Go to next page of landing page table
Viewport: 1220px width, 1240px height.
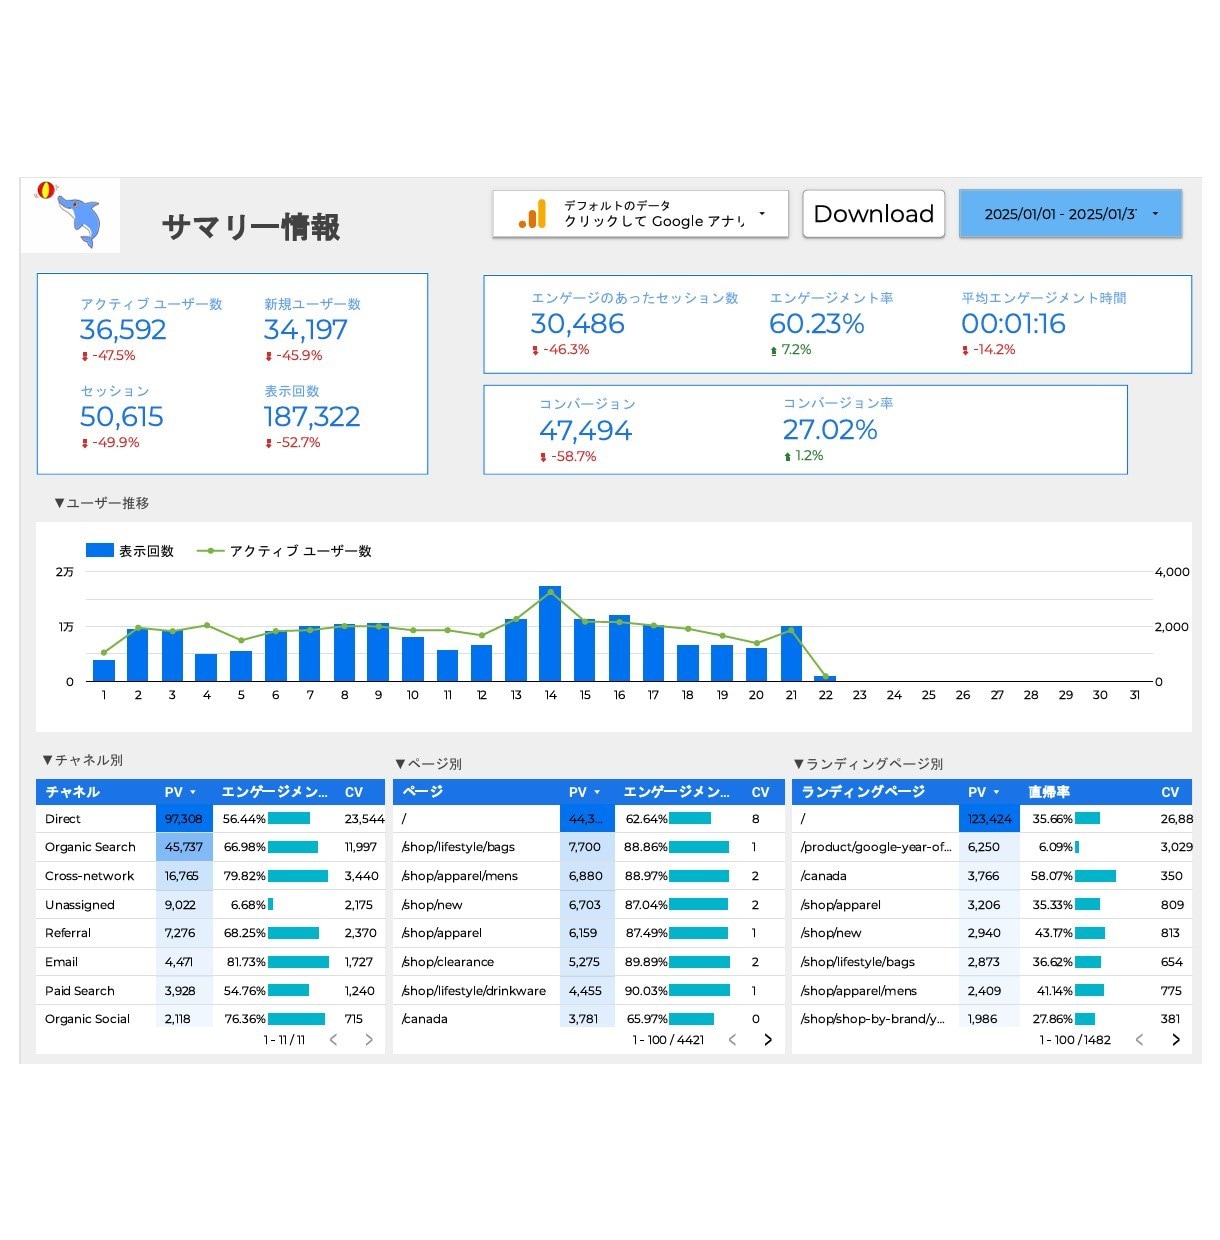coord(1175,1040)
